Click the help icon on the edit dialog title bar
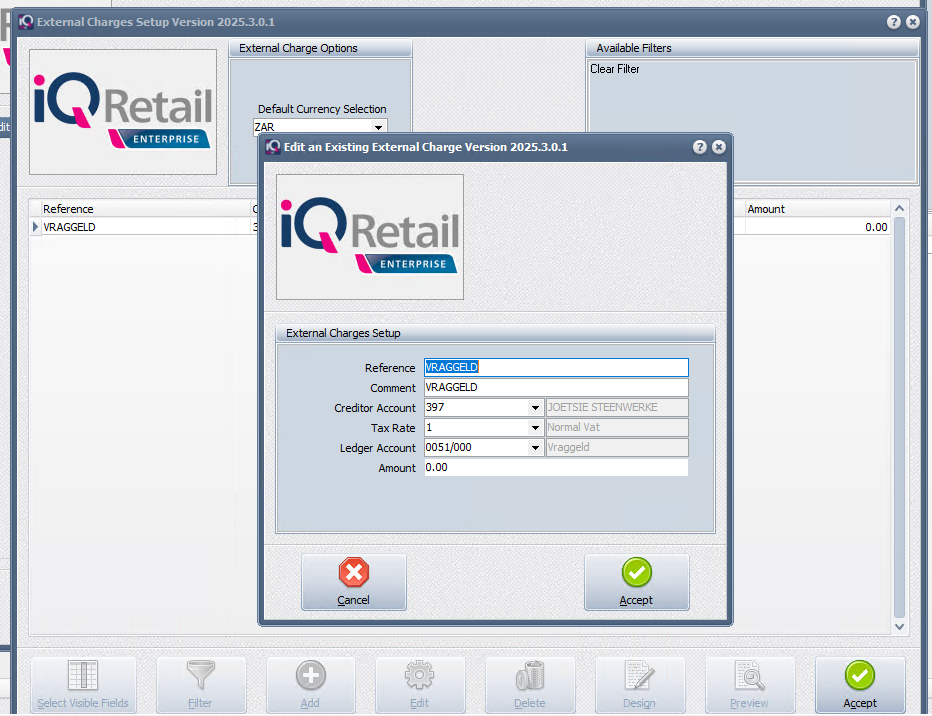The height and width of the screenshot is (716, 932). click(700, 147)
